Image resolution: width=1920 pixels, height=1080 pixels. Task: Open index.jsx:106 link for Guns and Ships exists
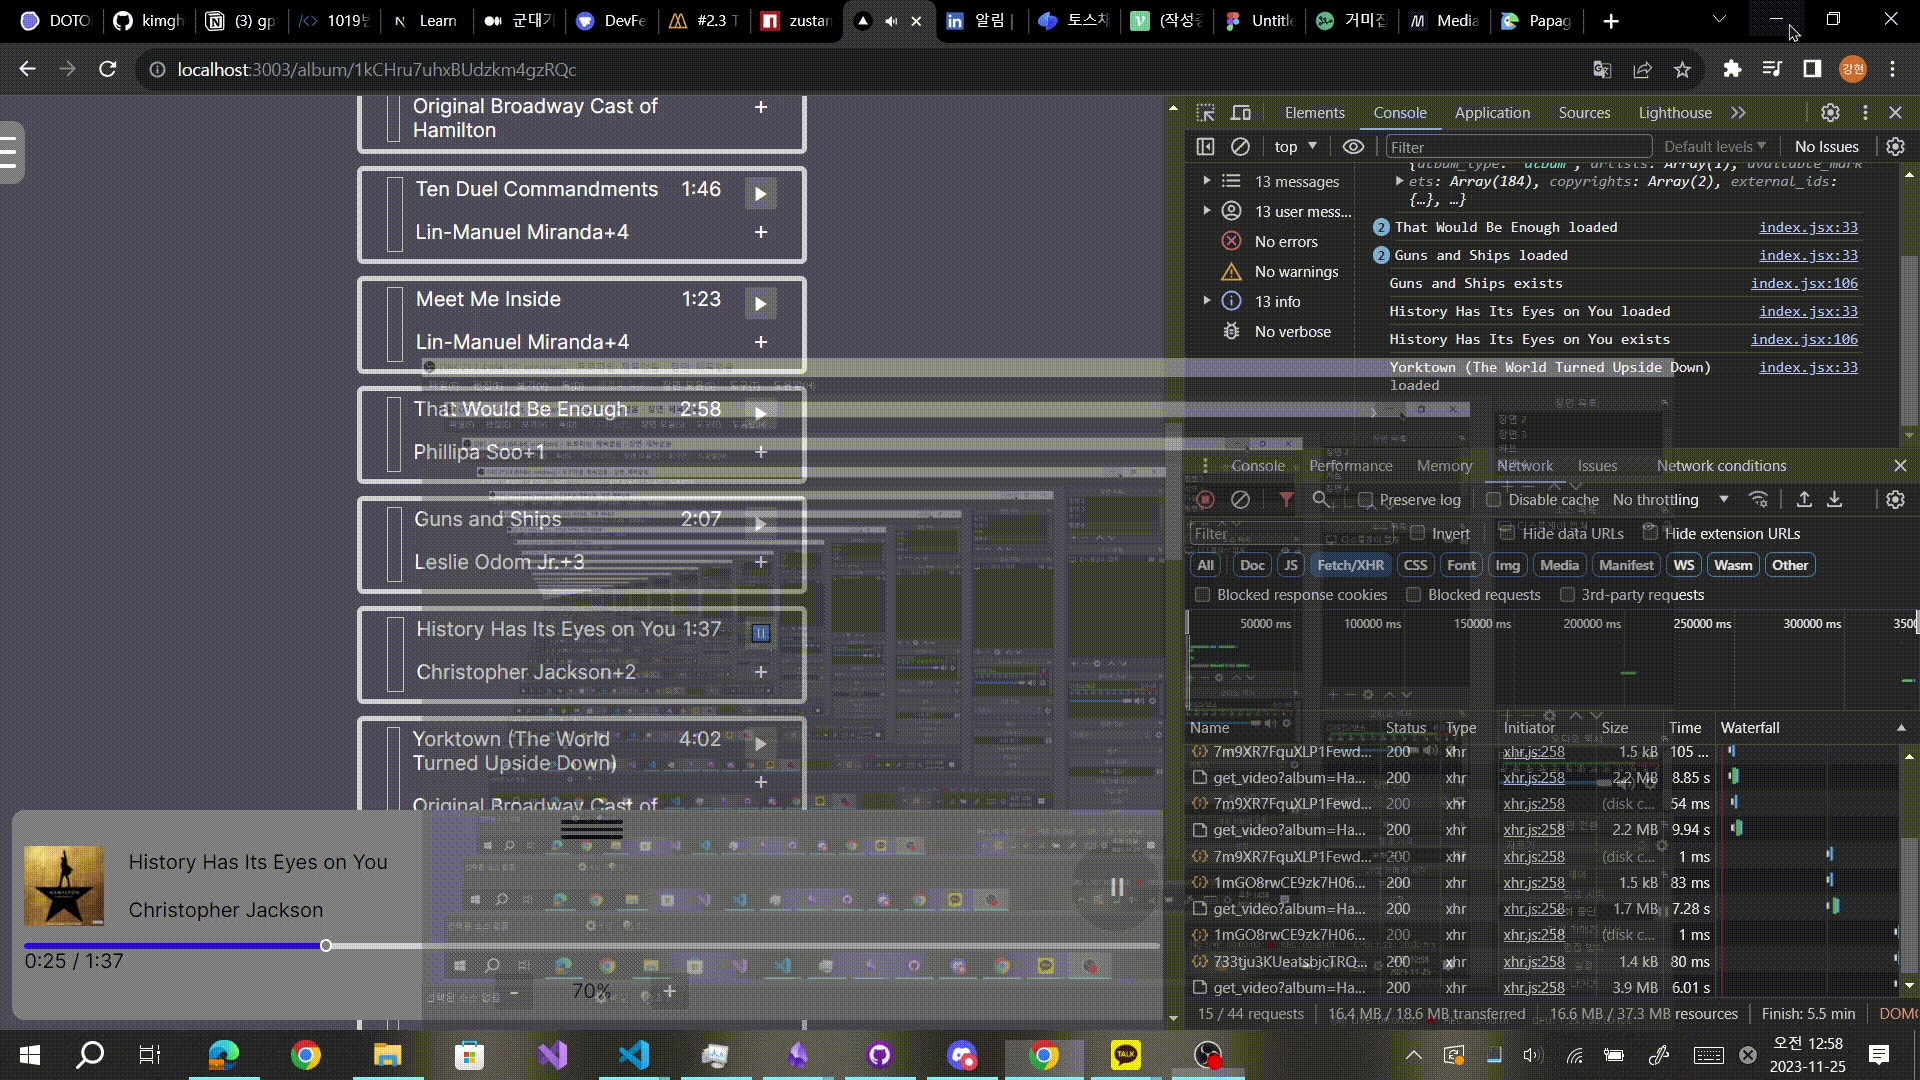1804,283
